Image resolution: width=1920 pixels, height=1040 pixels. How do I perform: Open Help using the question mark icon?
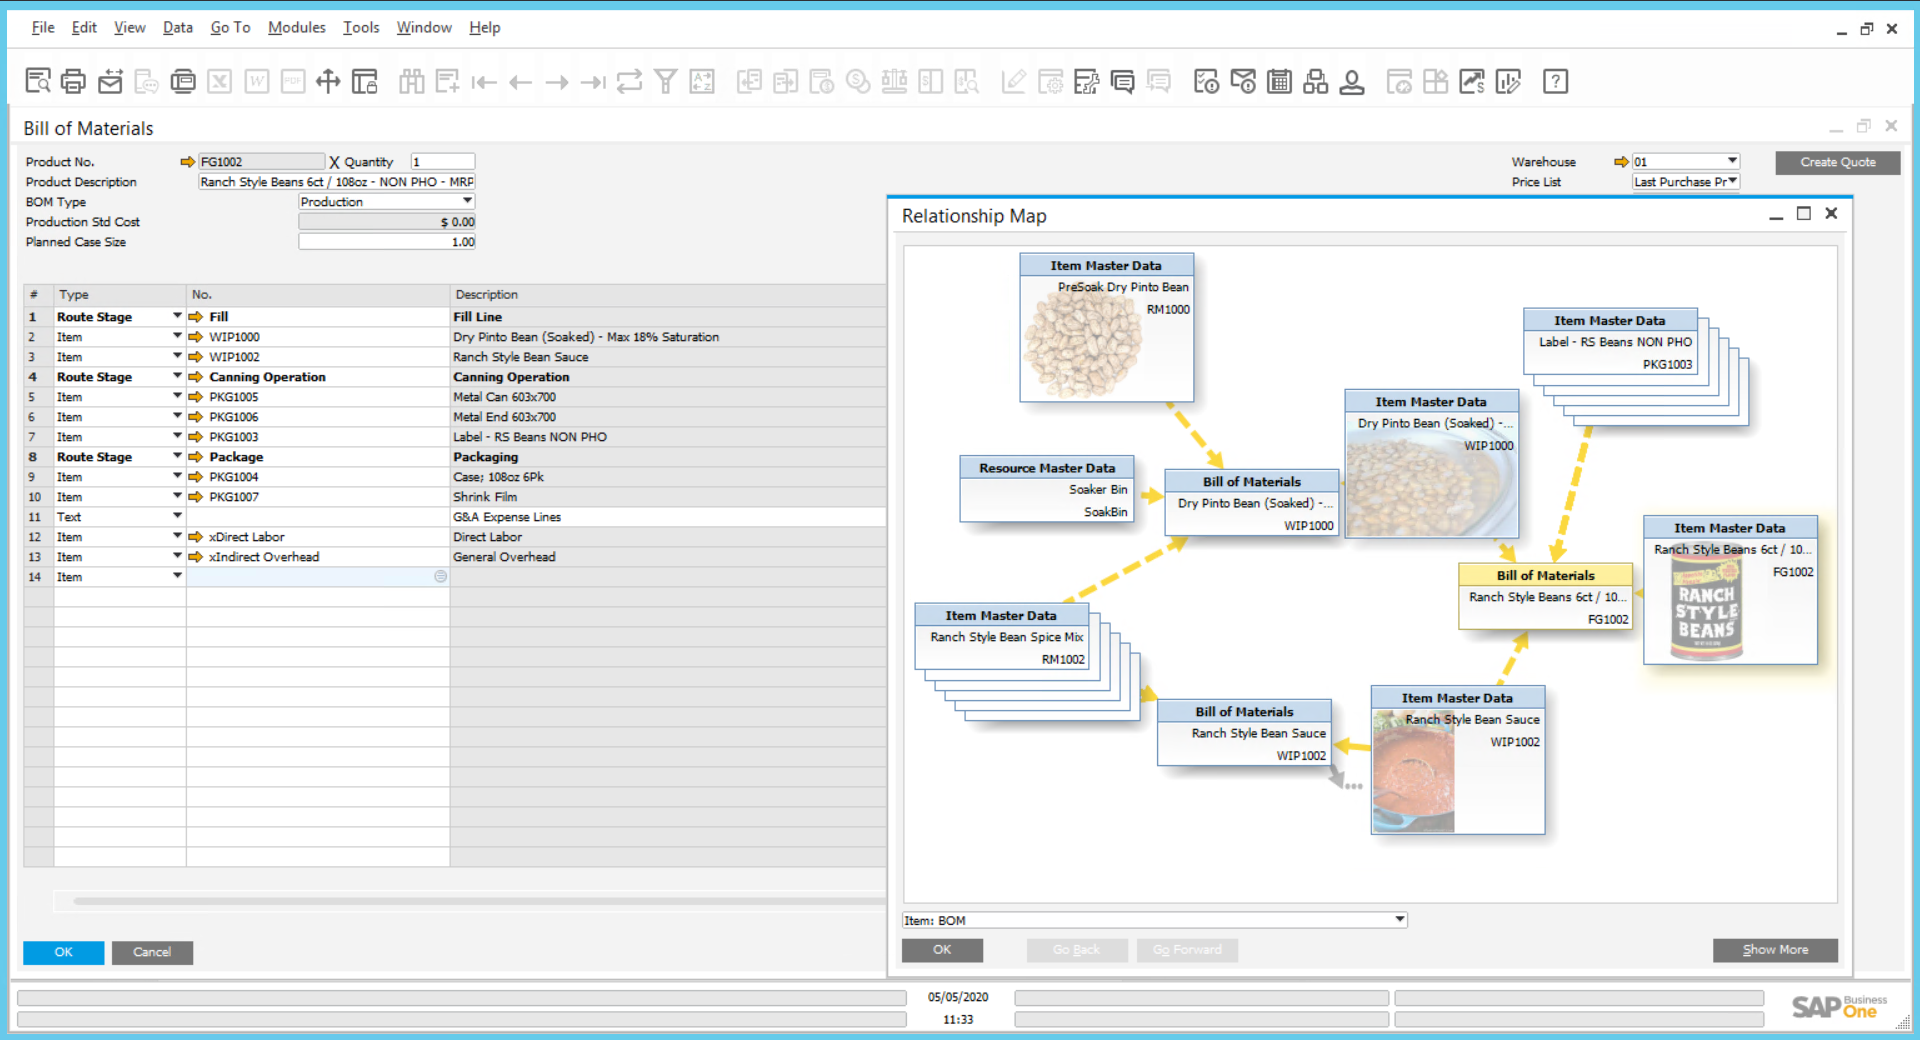[1555, 82]
